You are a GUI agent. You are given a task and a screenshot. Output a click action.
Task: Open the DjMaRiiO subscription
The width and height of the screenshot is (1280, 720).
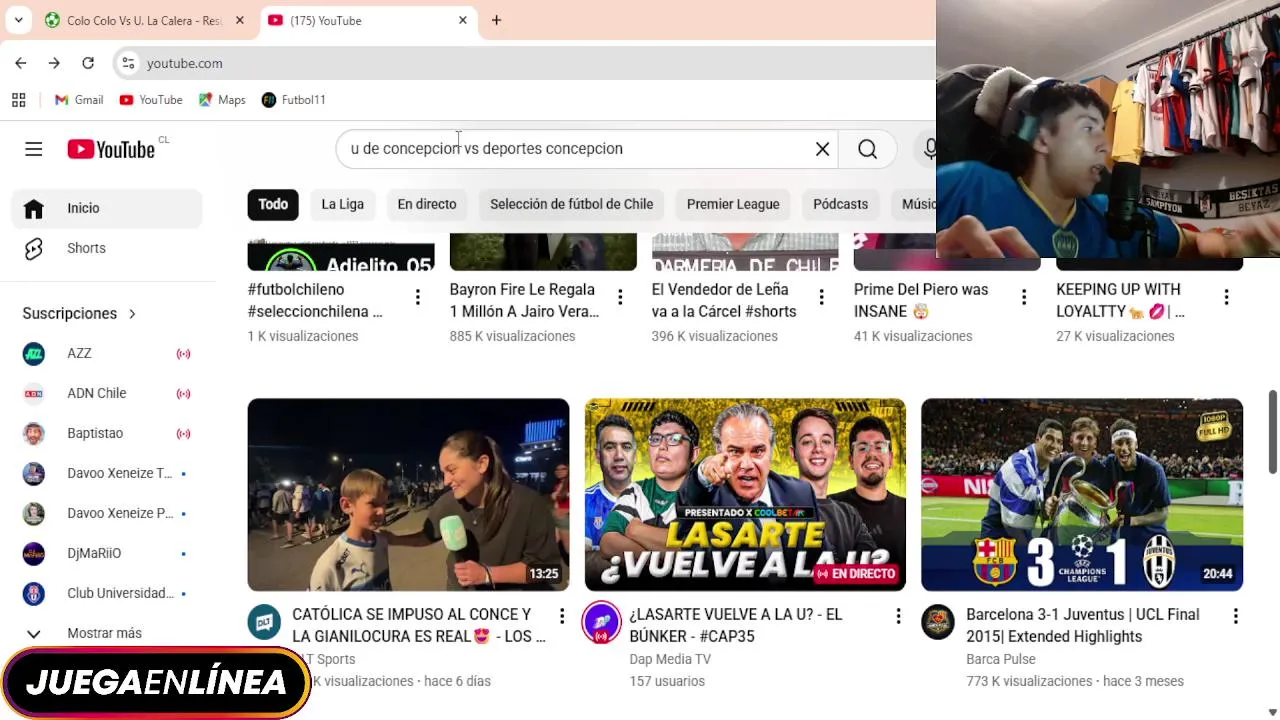coord(107,553)
